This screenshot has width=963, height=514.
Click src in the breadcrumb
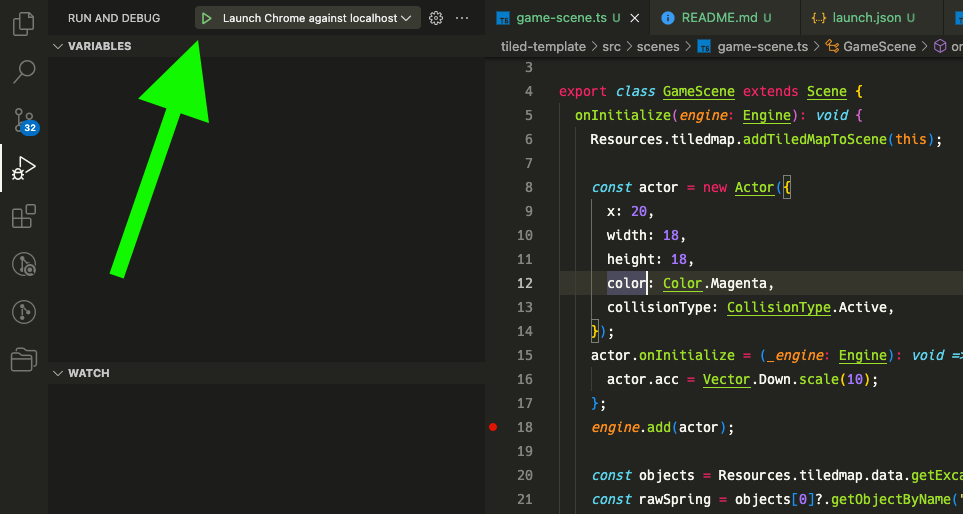611,47
